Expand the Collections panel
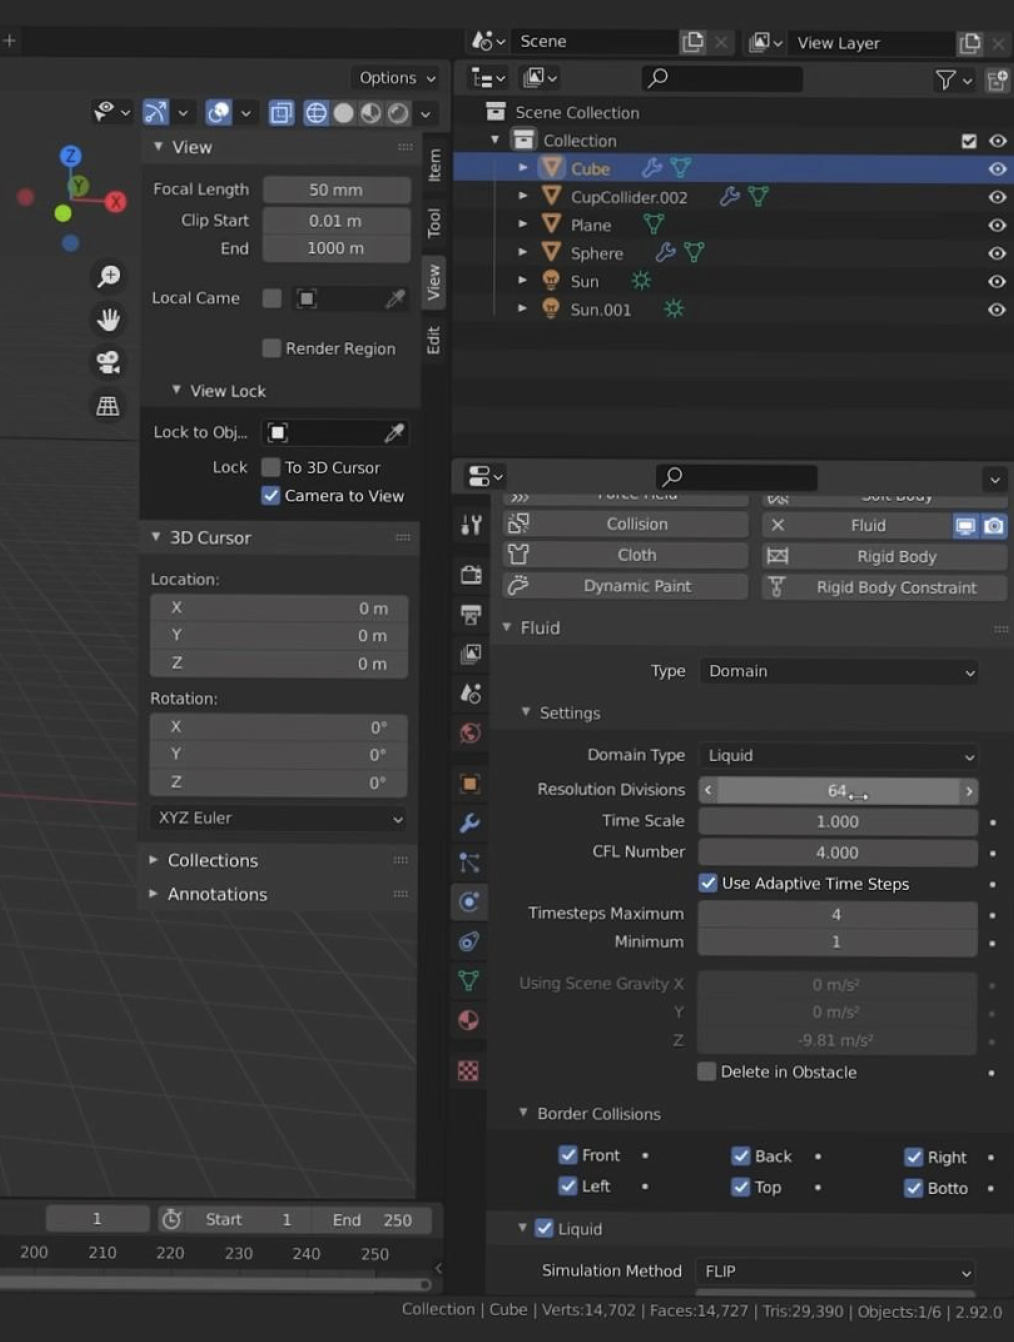This screenshot has width=1014, height=1342. tap(153, 860)
